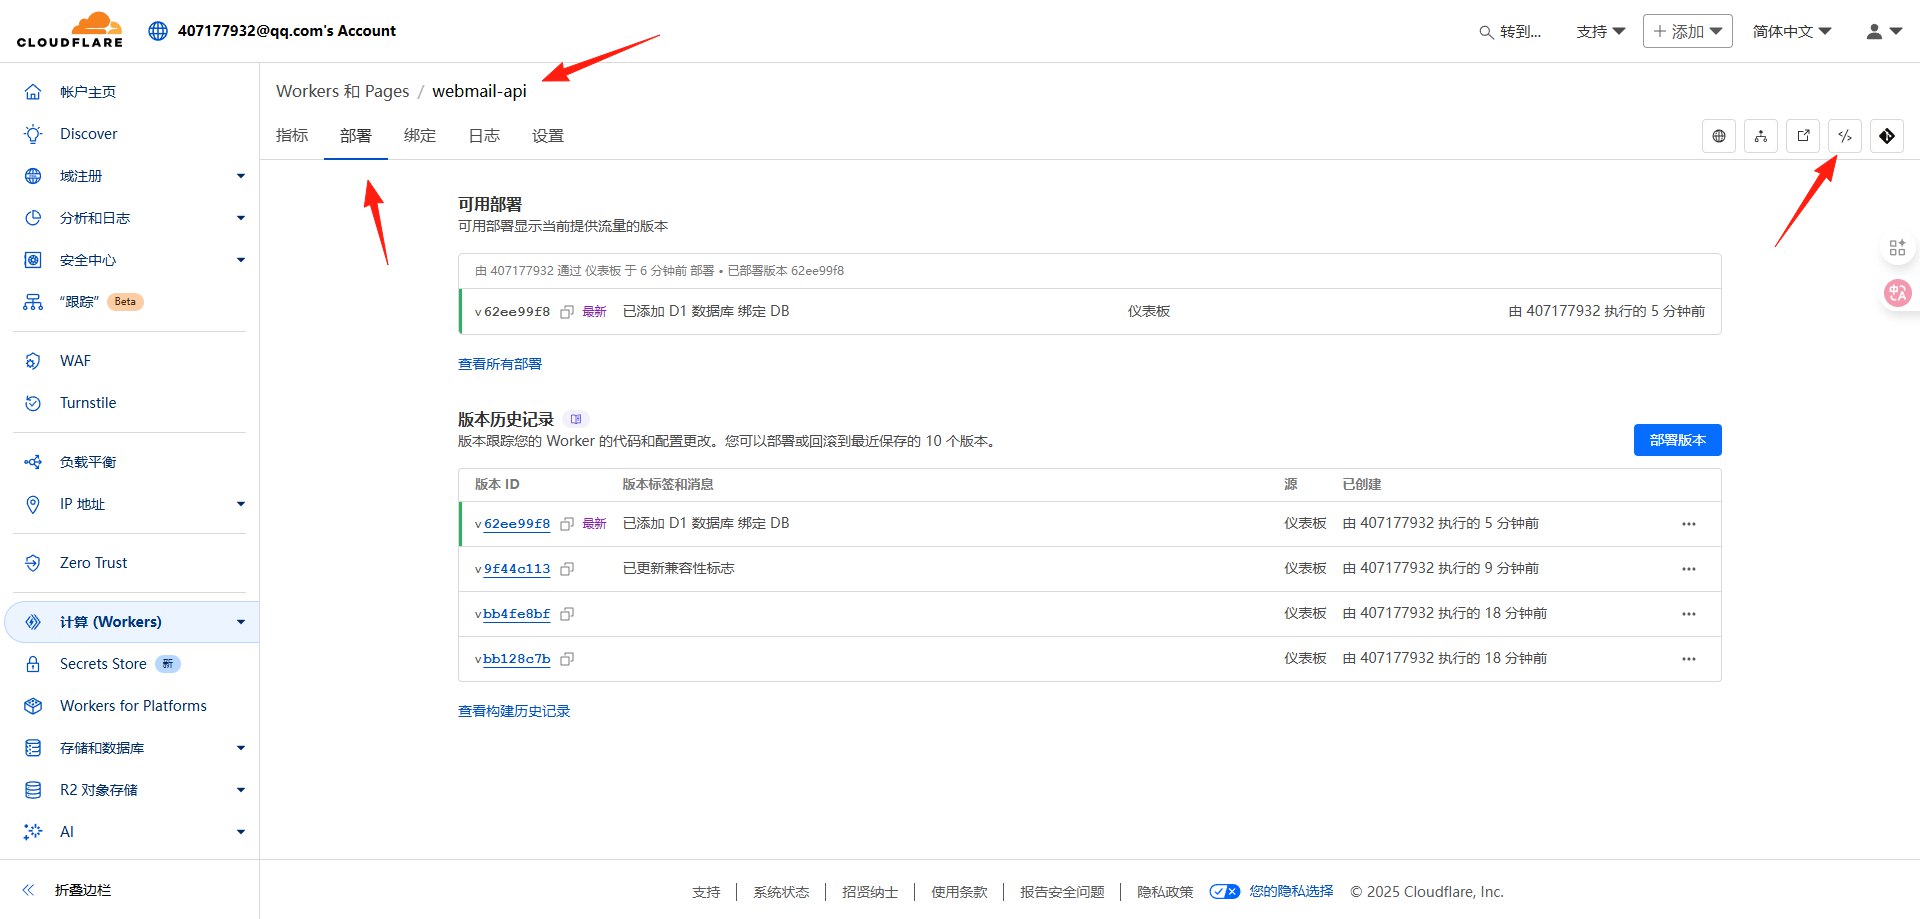Image resolution: width=1920 pixels, height=919 pixels.
Task: Click the info badge beside 版本历史记录
Action: click(575, 419)
